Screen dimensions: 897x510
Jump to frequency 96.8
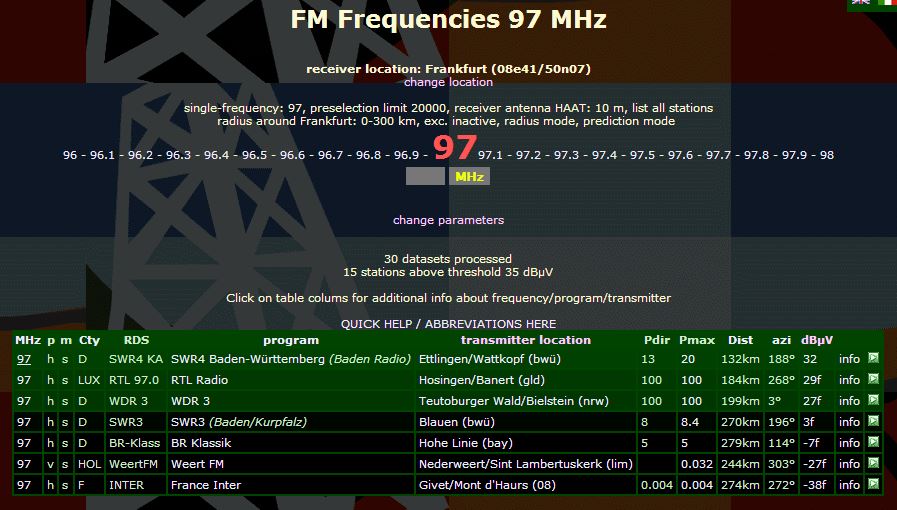tap(368, 155)
